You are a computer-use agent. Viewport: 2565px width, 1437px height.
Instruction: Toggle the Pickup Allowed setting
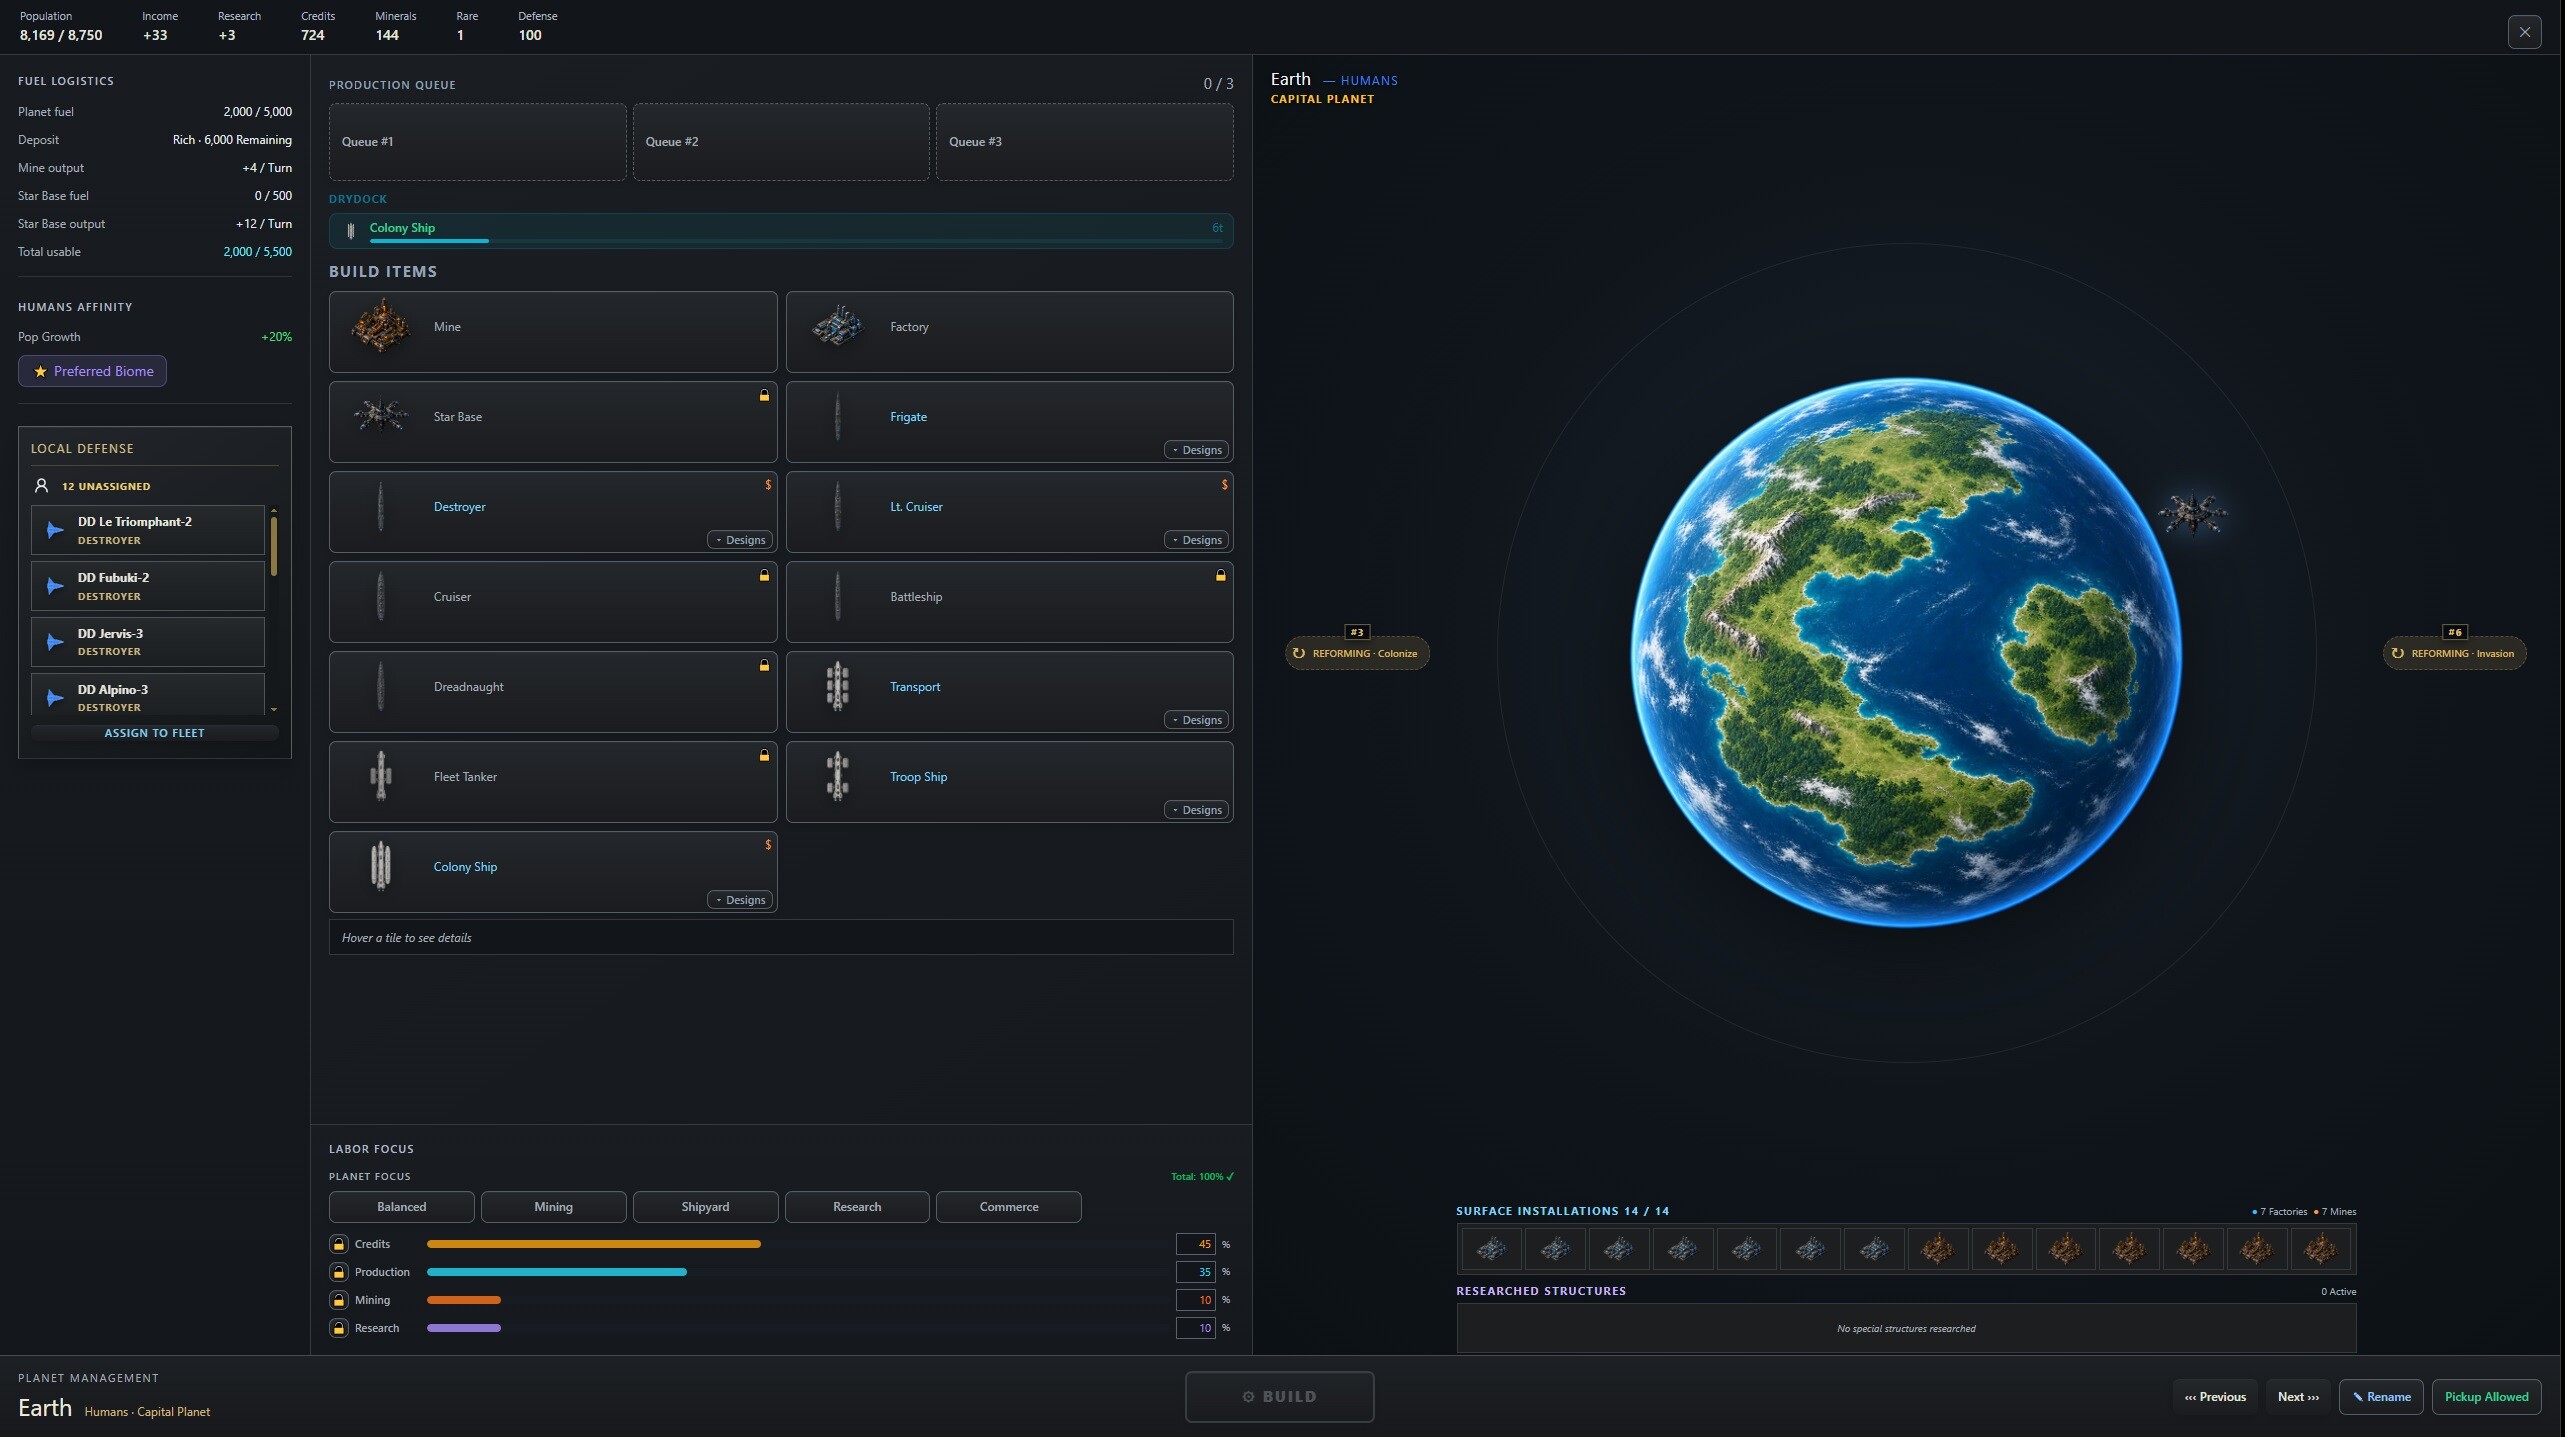point(2486,1397)
